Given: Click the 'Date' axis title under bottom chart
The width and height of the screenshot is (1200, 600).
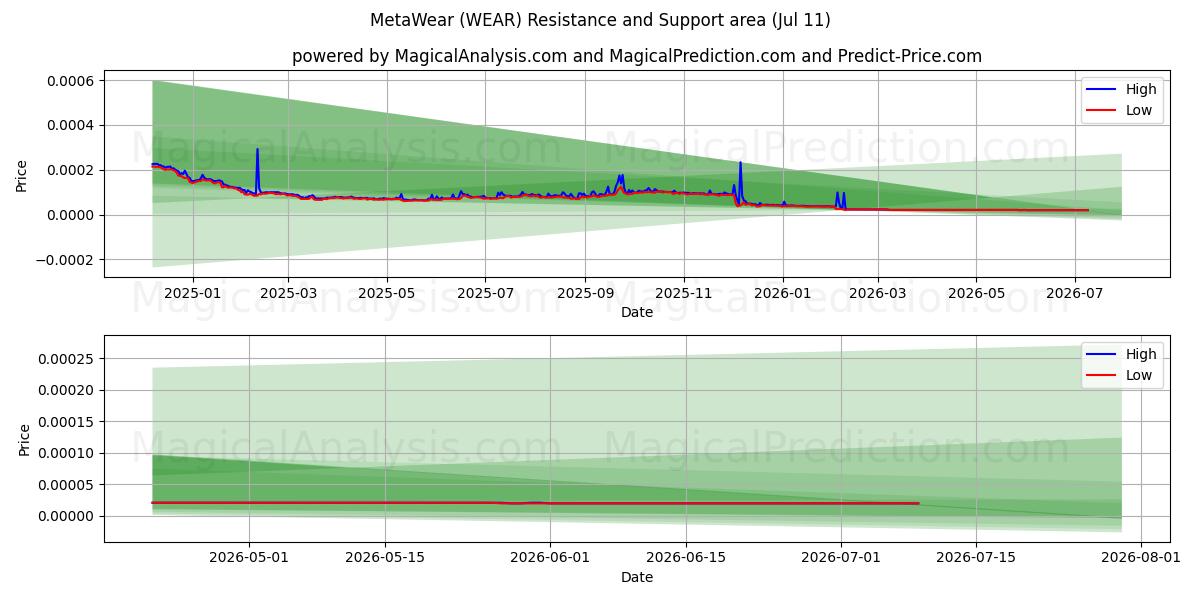Looking at the screenshot, I should [x=637, y=577].
